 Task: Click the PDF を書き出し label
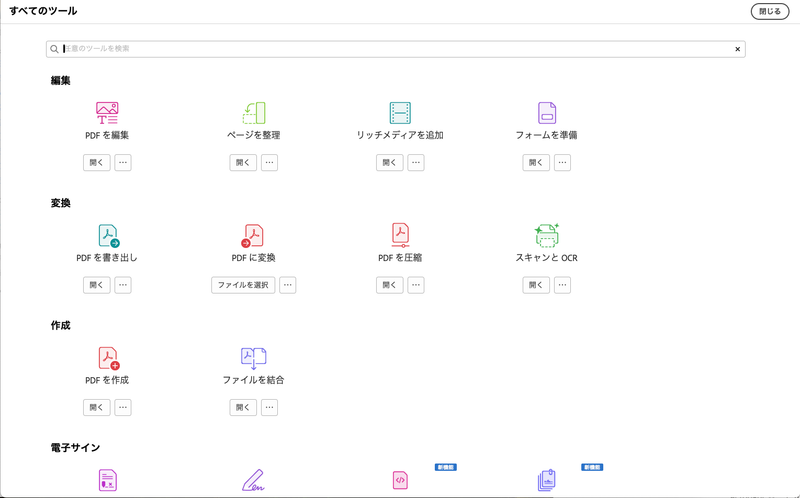107,258
